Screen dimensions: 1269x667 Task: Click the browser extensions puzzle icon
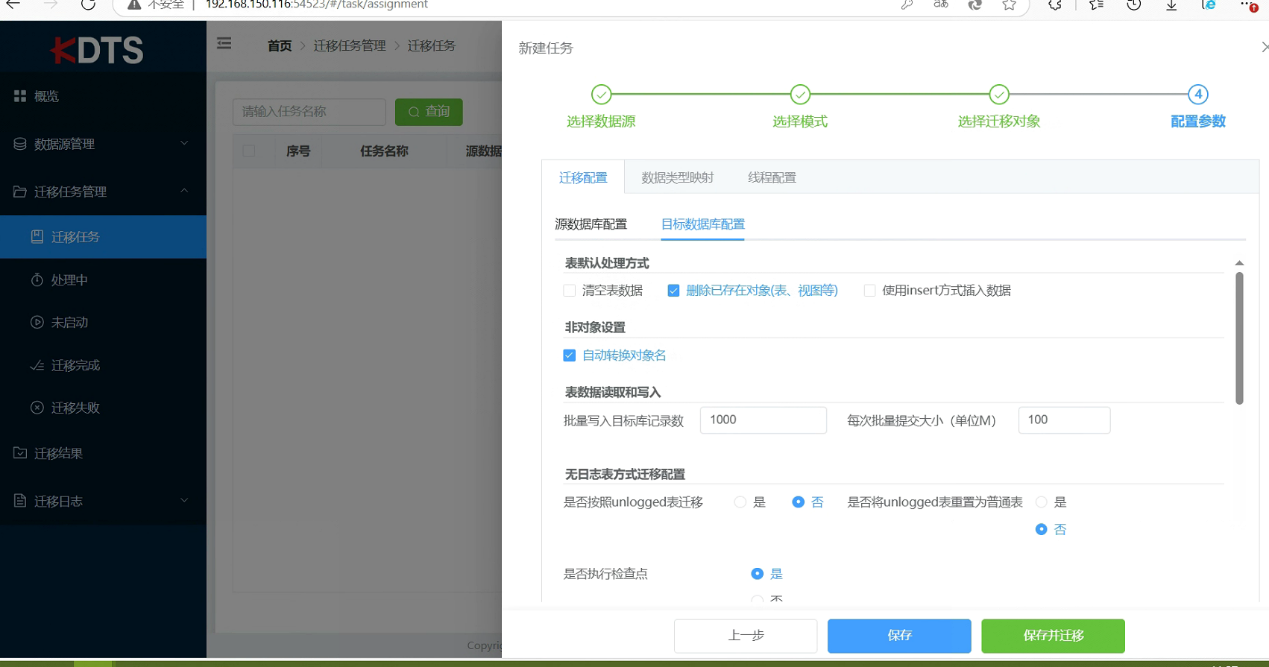tap(1055, 5)
